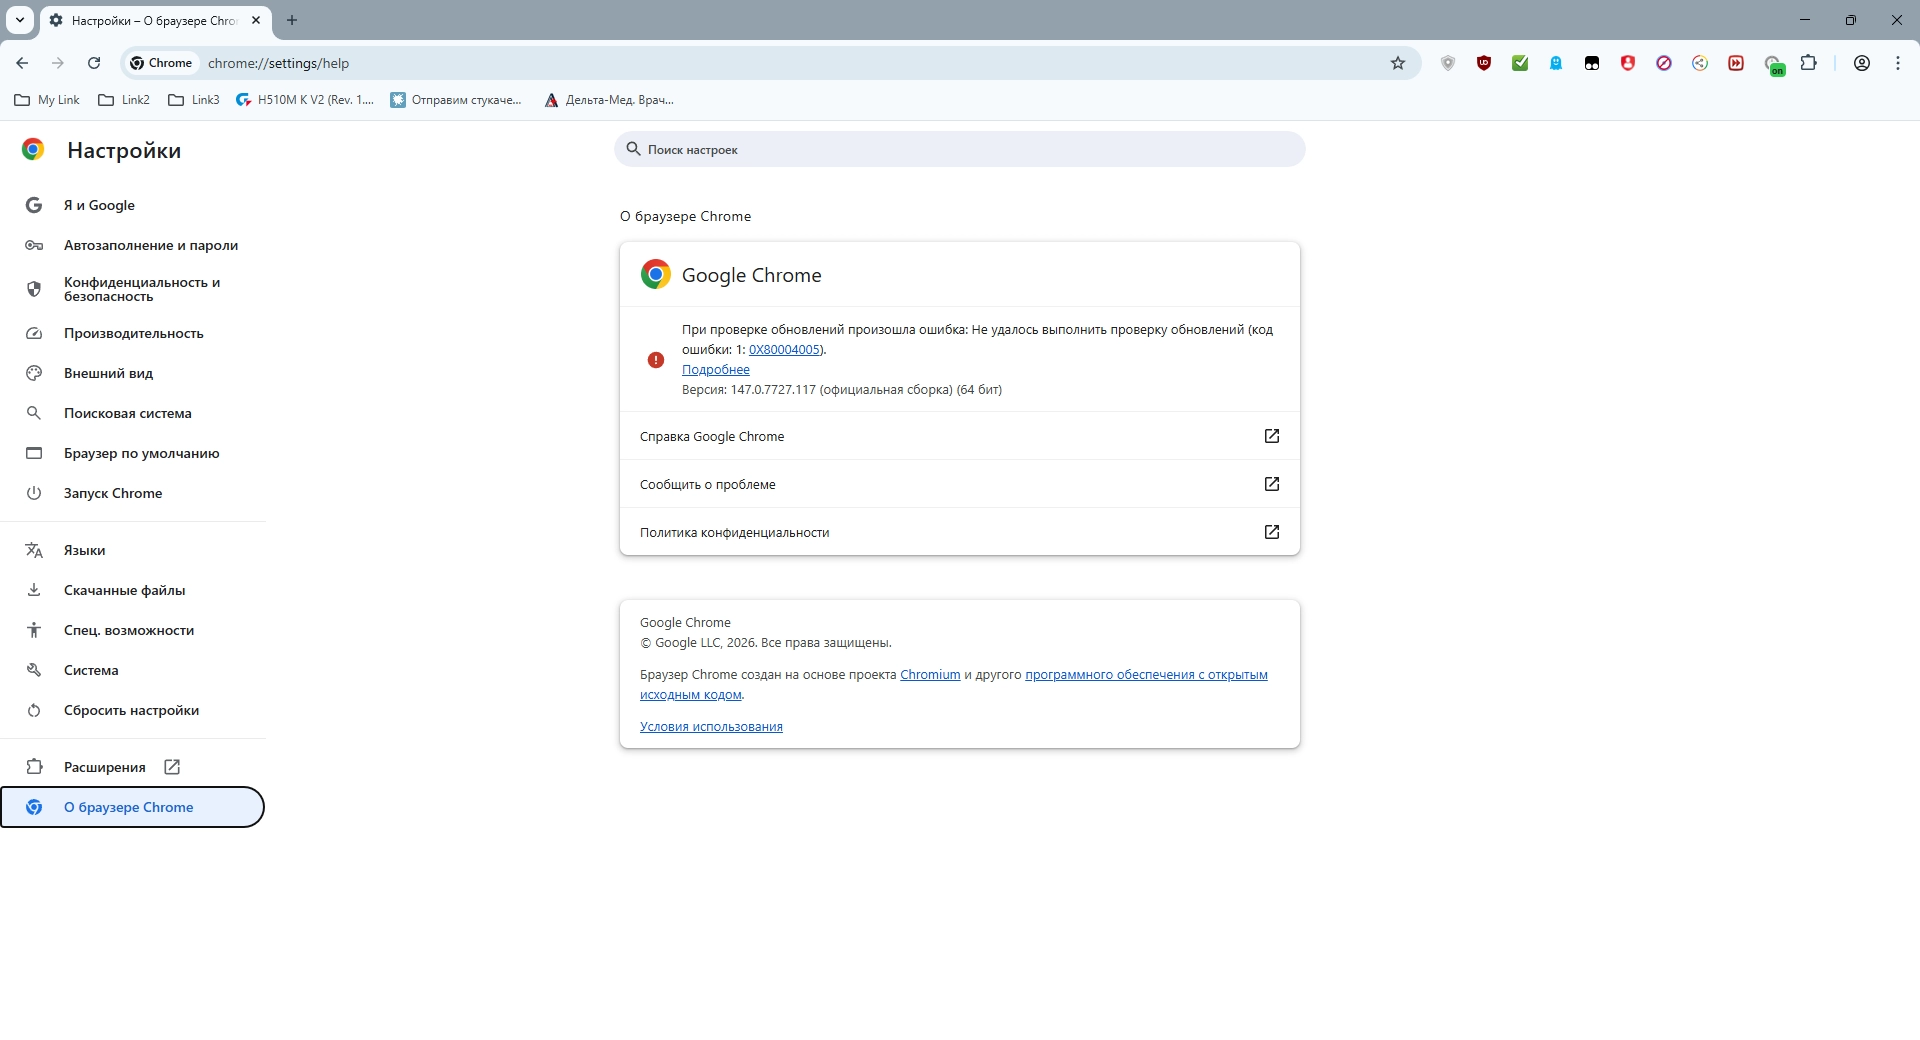Open Спец. возможности in the sidebar
Screen dimensions: 1920x1040
[x=132, y=630]
